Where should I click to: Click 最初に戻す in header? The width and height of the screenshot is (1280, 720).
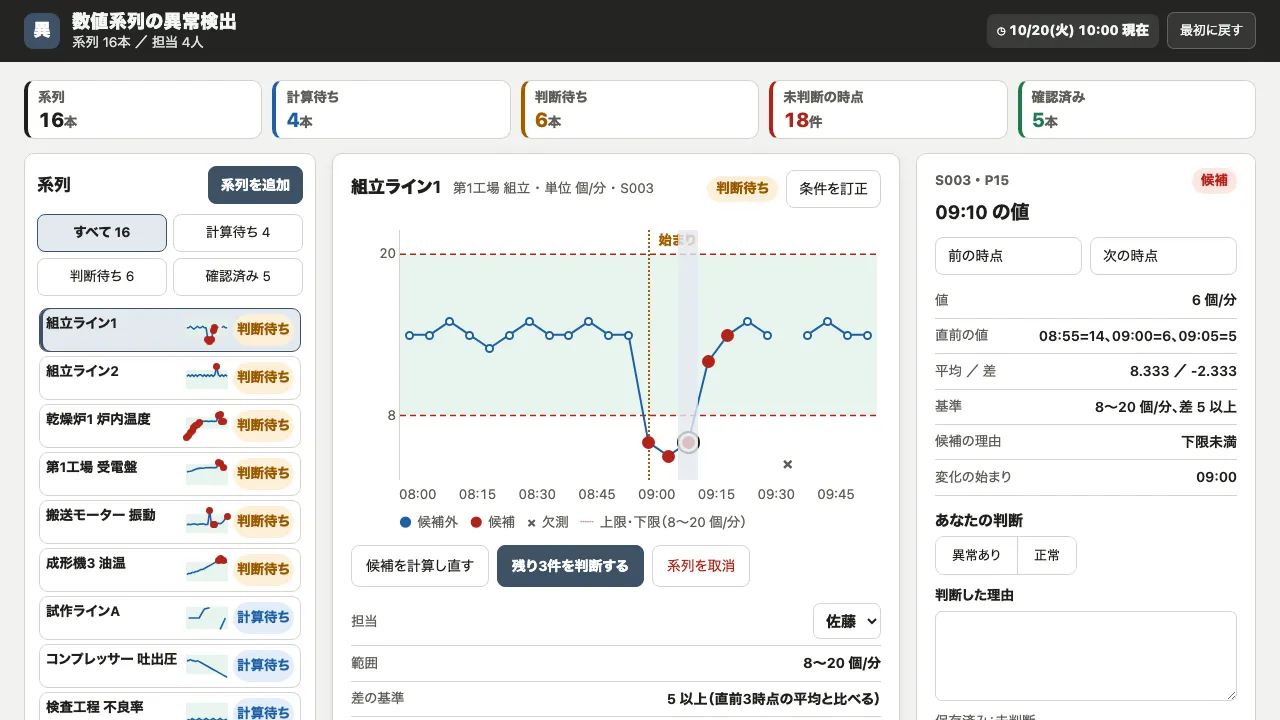pyautogui.click(x=1211, y=30)
